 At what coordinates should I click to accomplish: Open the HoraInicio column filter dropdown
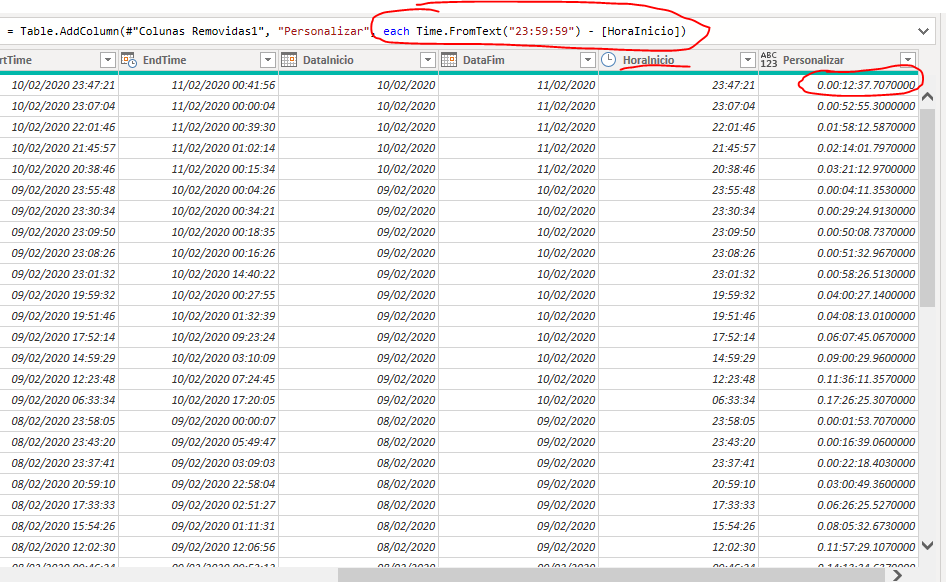point(747,60)
